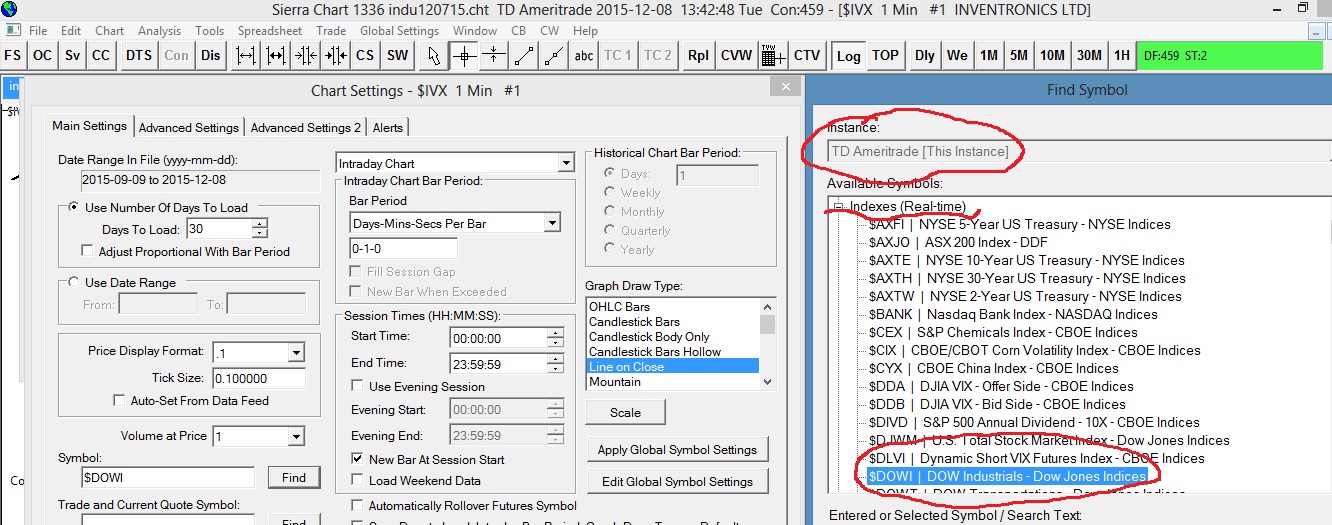Open the Spreadsheet menu
Image resolution: width=1332 pixels, height=525 pixels.
click(270, 31)
